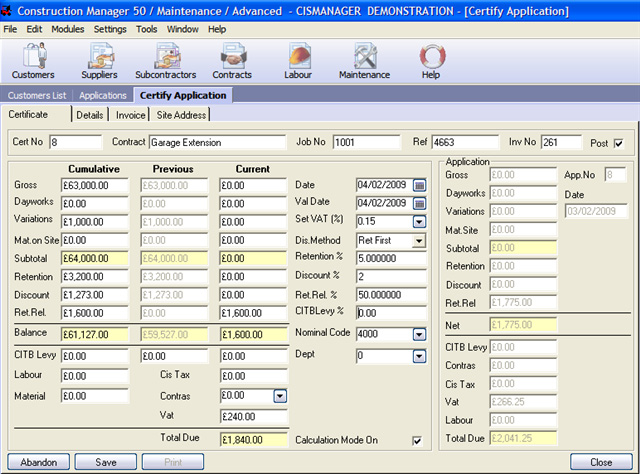Open the Settings menu
Image resolution: width=640 pixels, height=474 pixels.
[110, 29]
